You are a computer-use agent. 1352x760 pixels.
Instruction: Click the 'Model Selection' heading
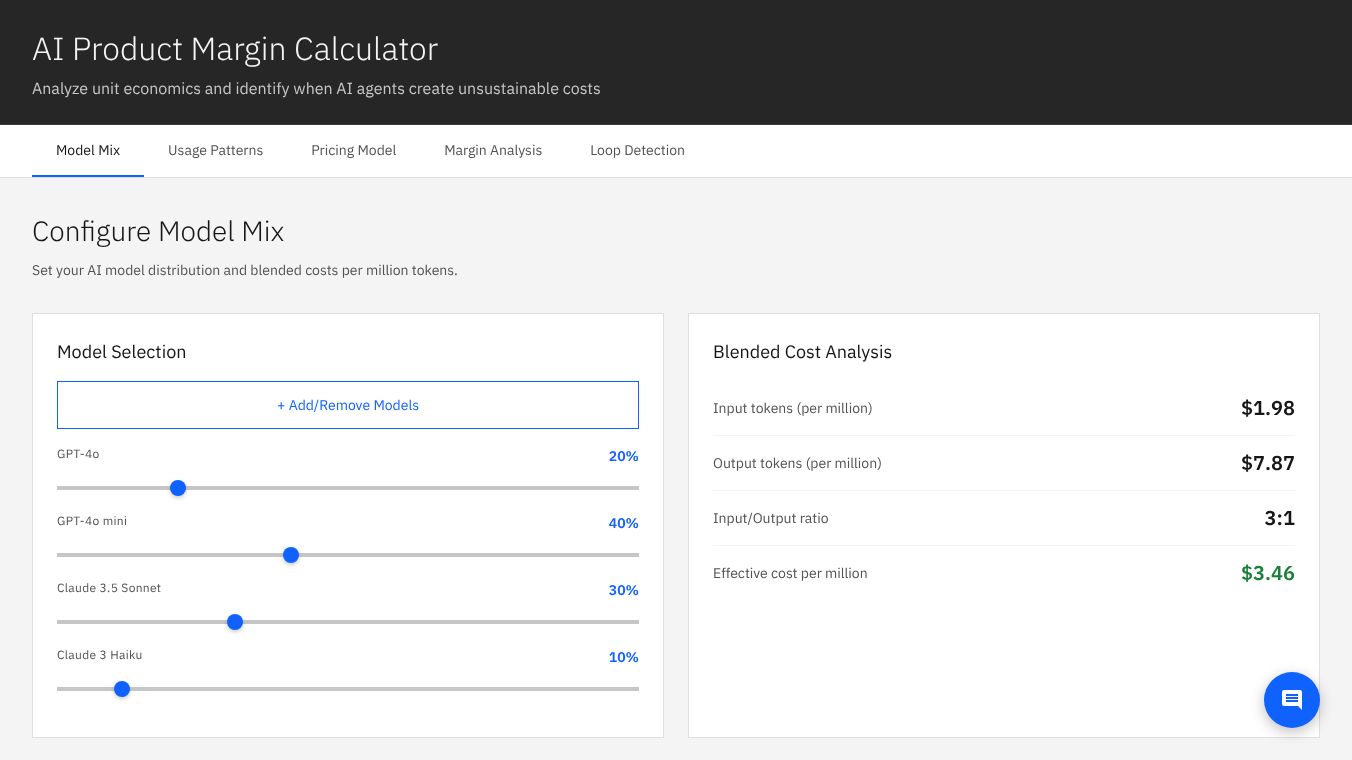point(121,352)
